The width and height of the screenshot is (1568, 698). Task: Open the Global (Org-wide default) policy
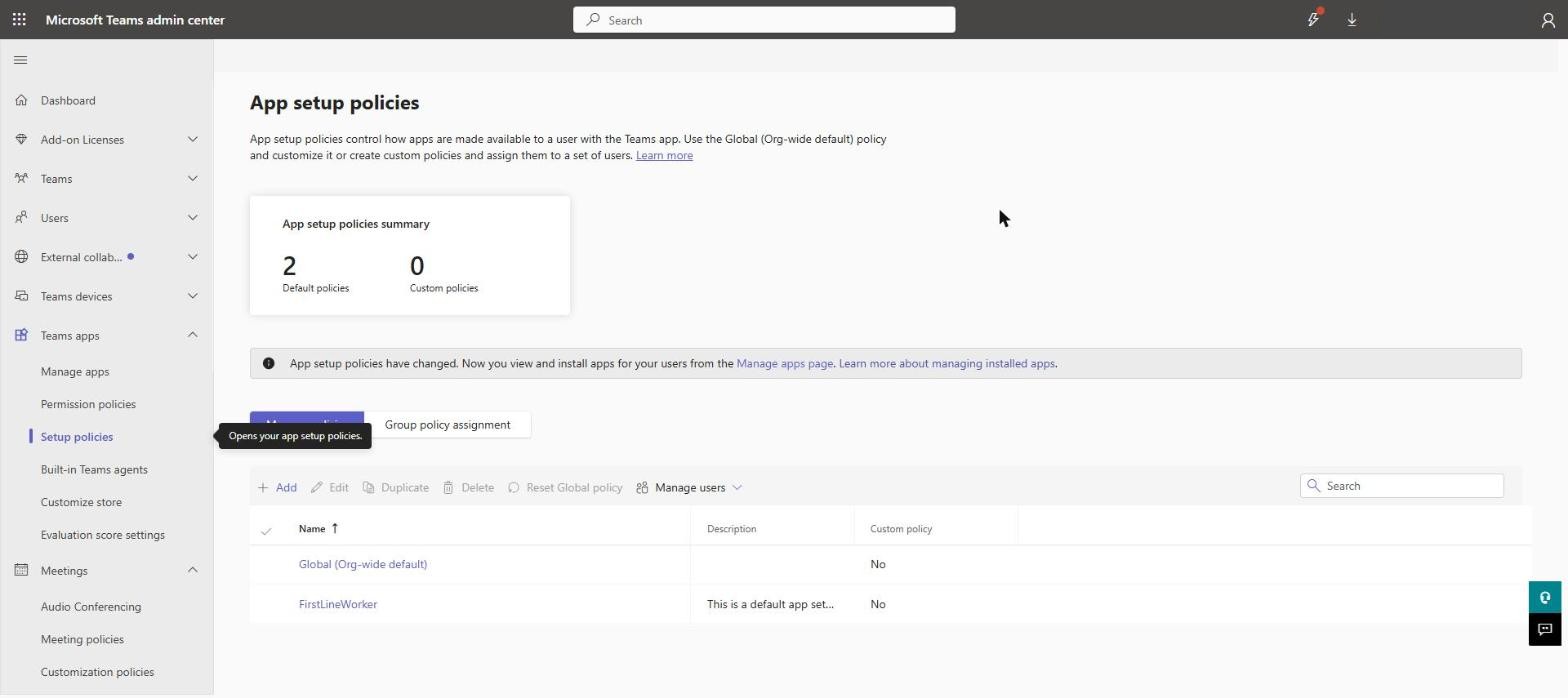pyautogui.click(x=363, y=564)
